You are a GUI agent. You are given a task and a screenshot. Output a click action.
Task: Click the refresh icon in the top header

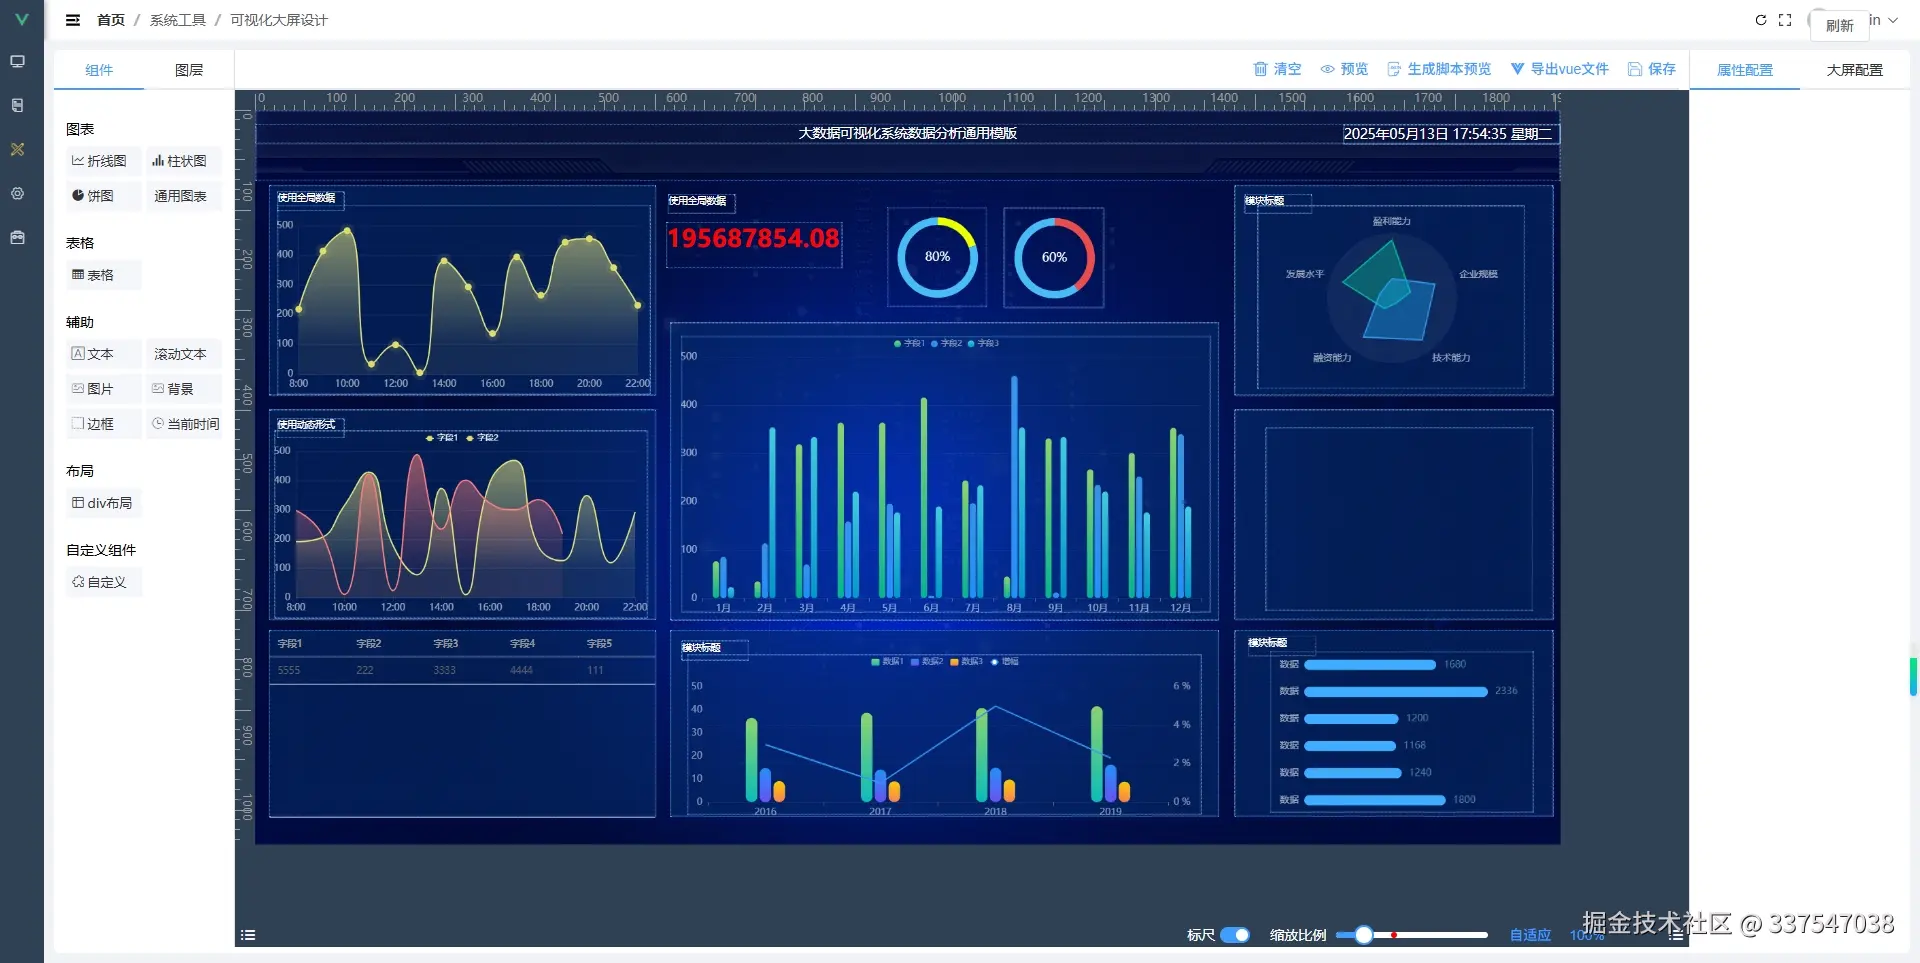pos(1761,20)
